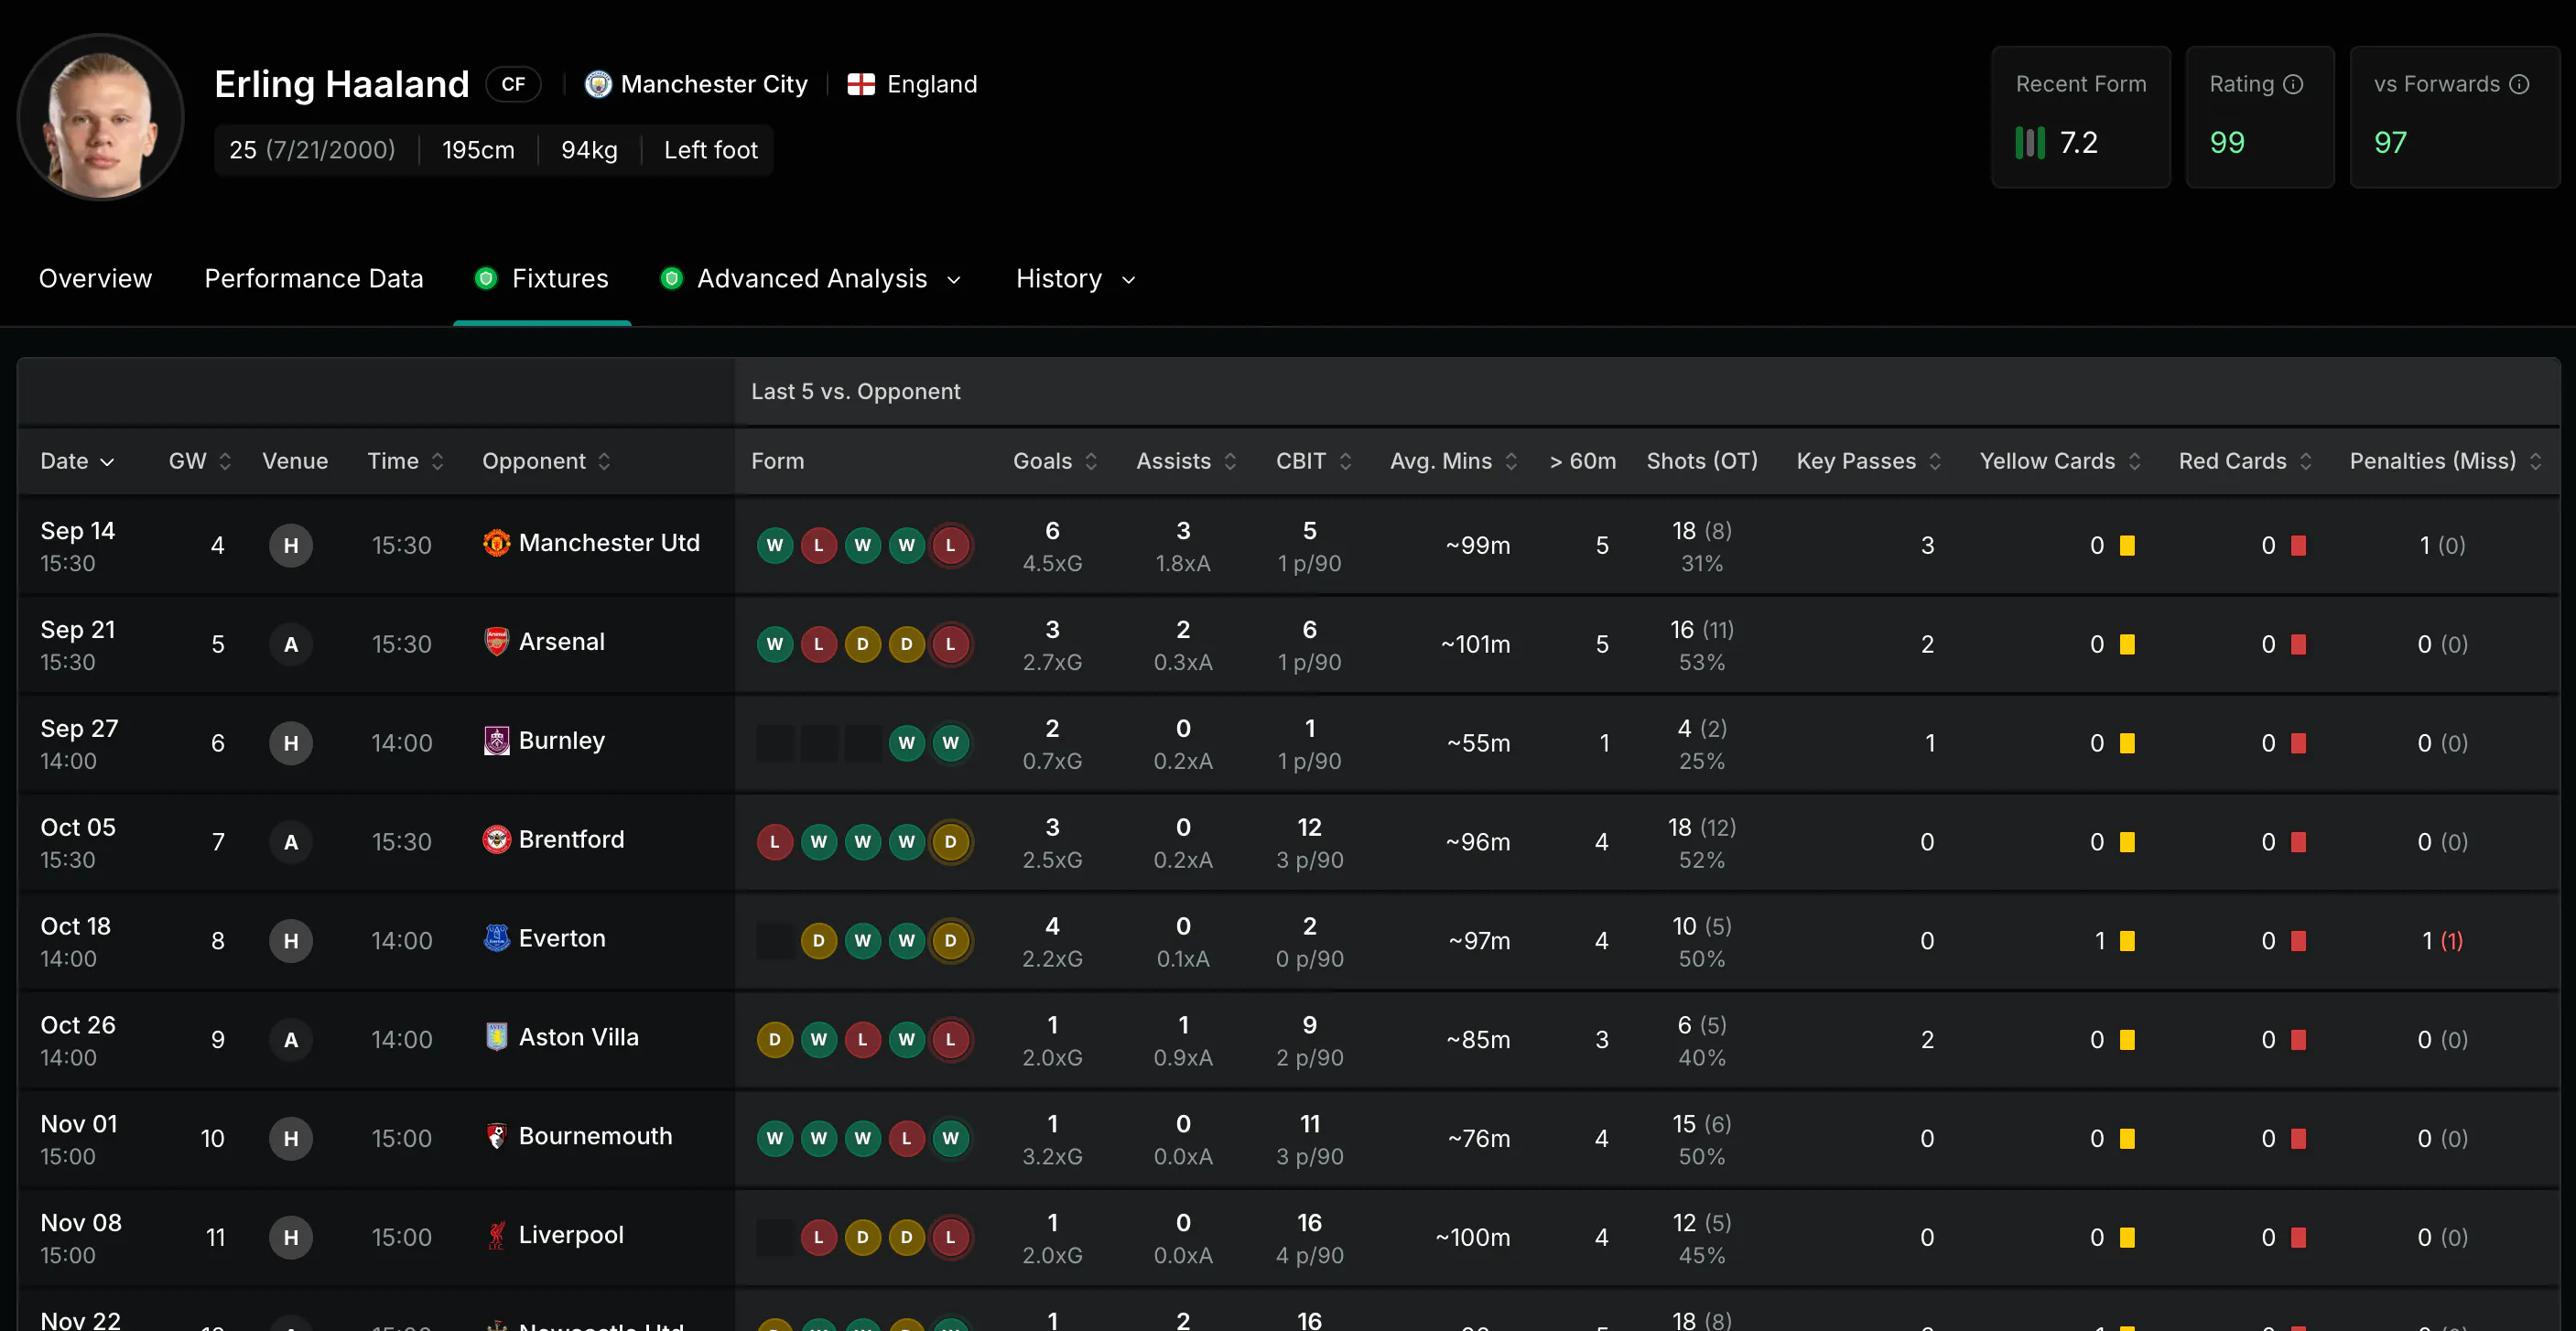Click last L form badge in Arsenal row
2576x1331 pixels.
[x=951, y=644]
